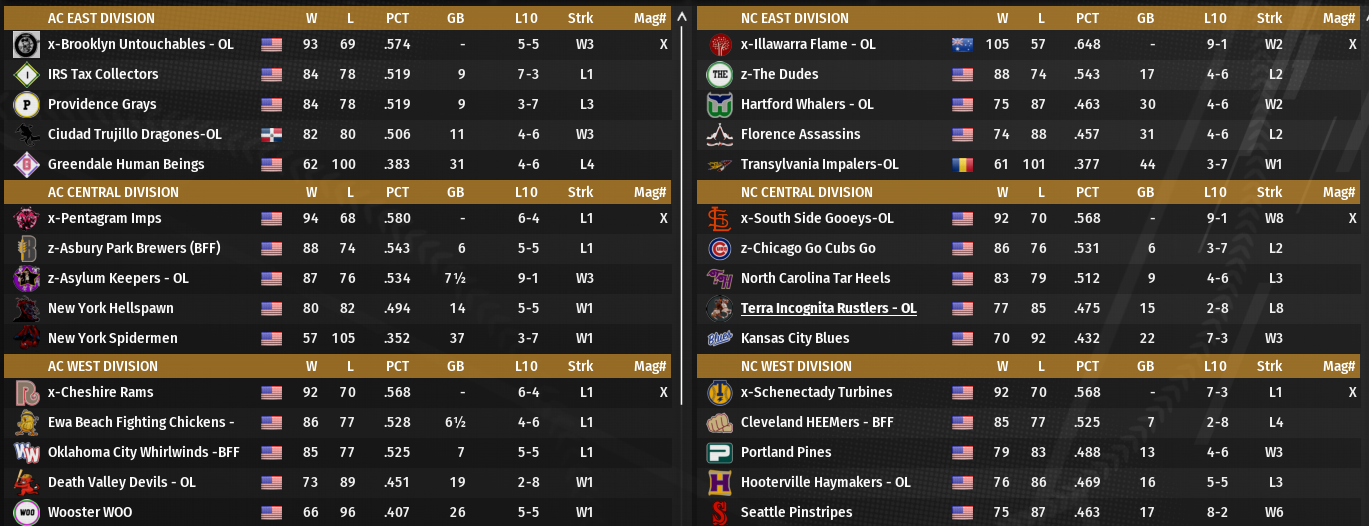Select the Schenectady Turbines team name
Image resolution: width=1369 pixels, height=526 pixels.
click(x=816, y=392)
